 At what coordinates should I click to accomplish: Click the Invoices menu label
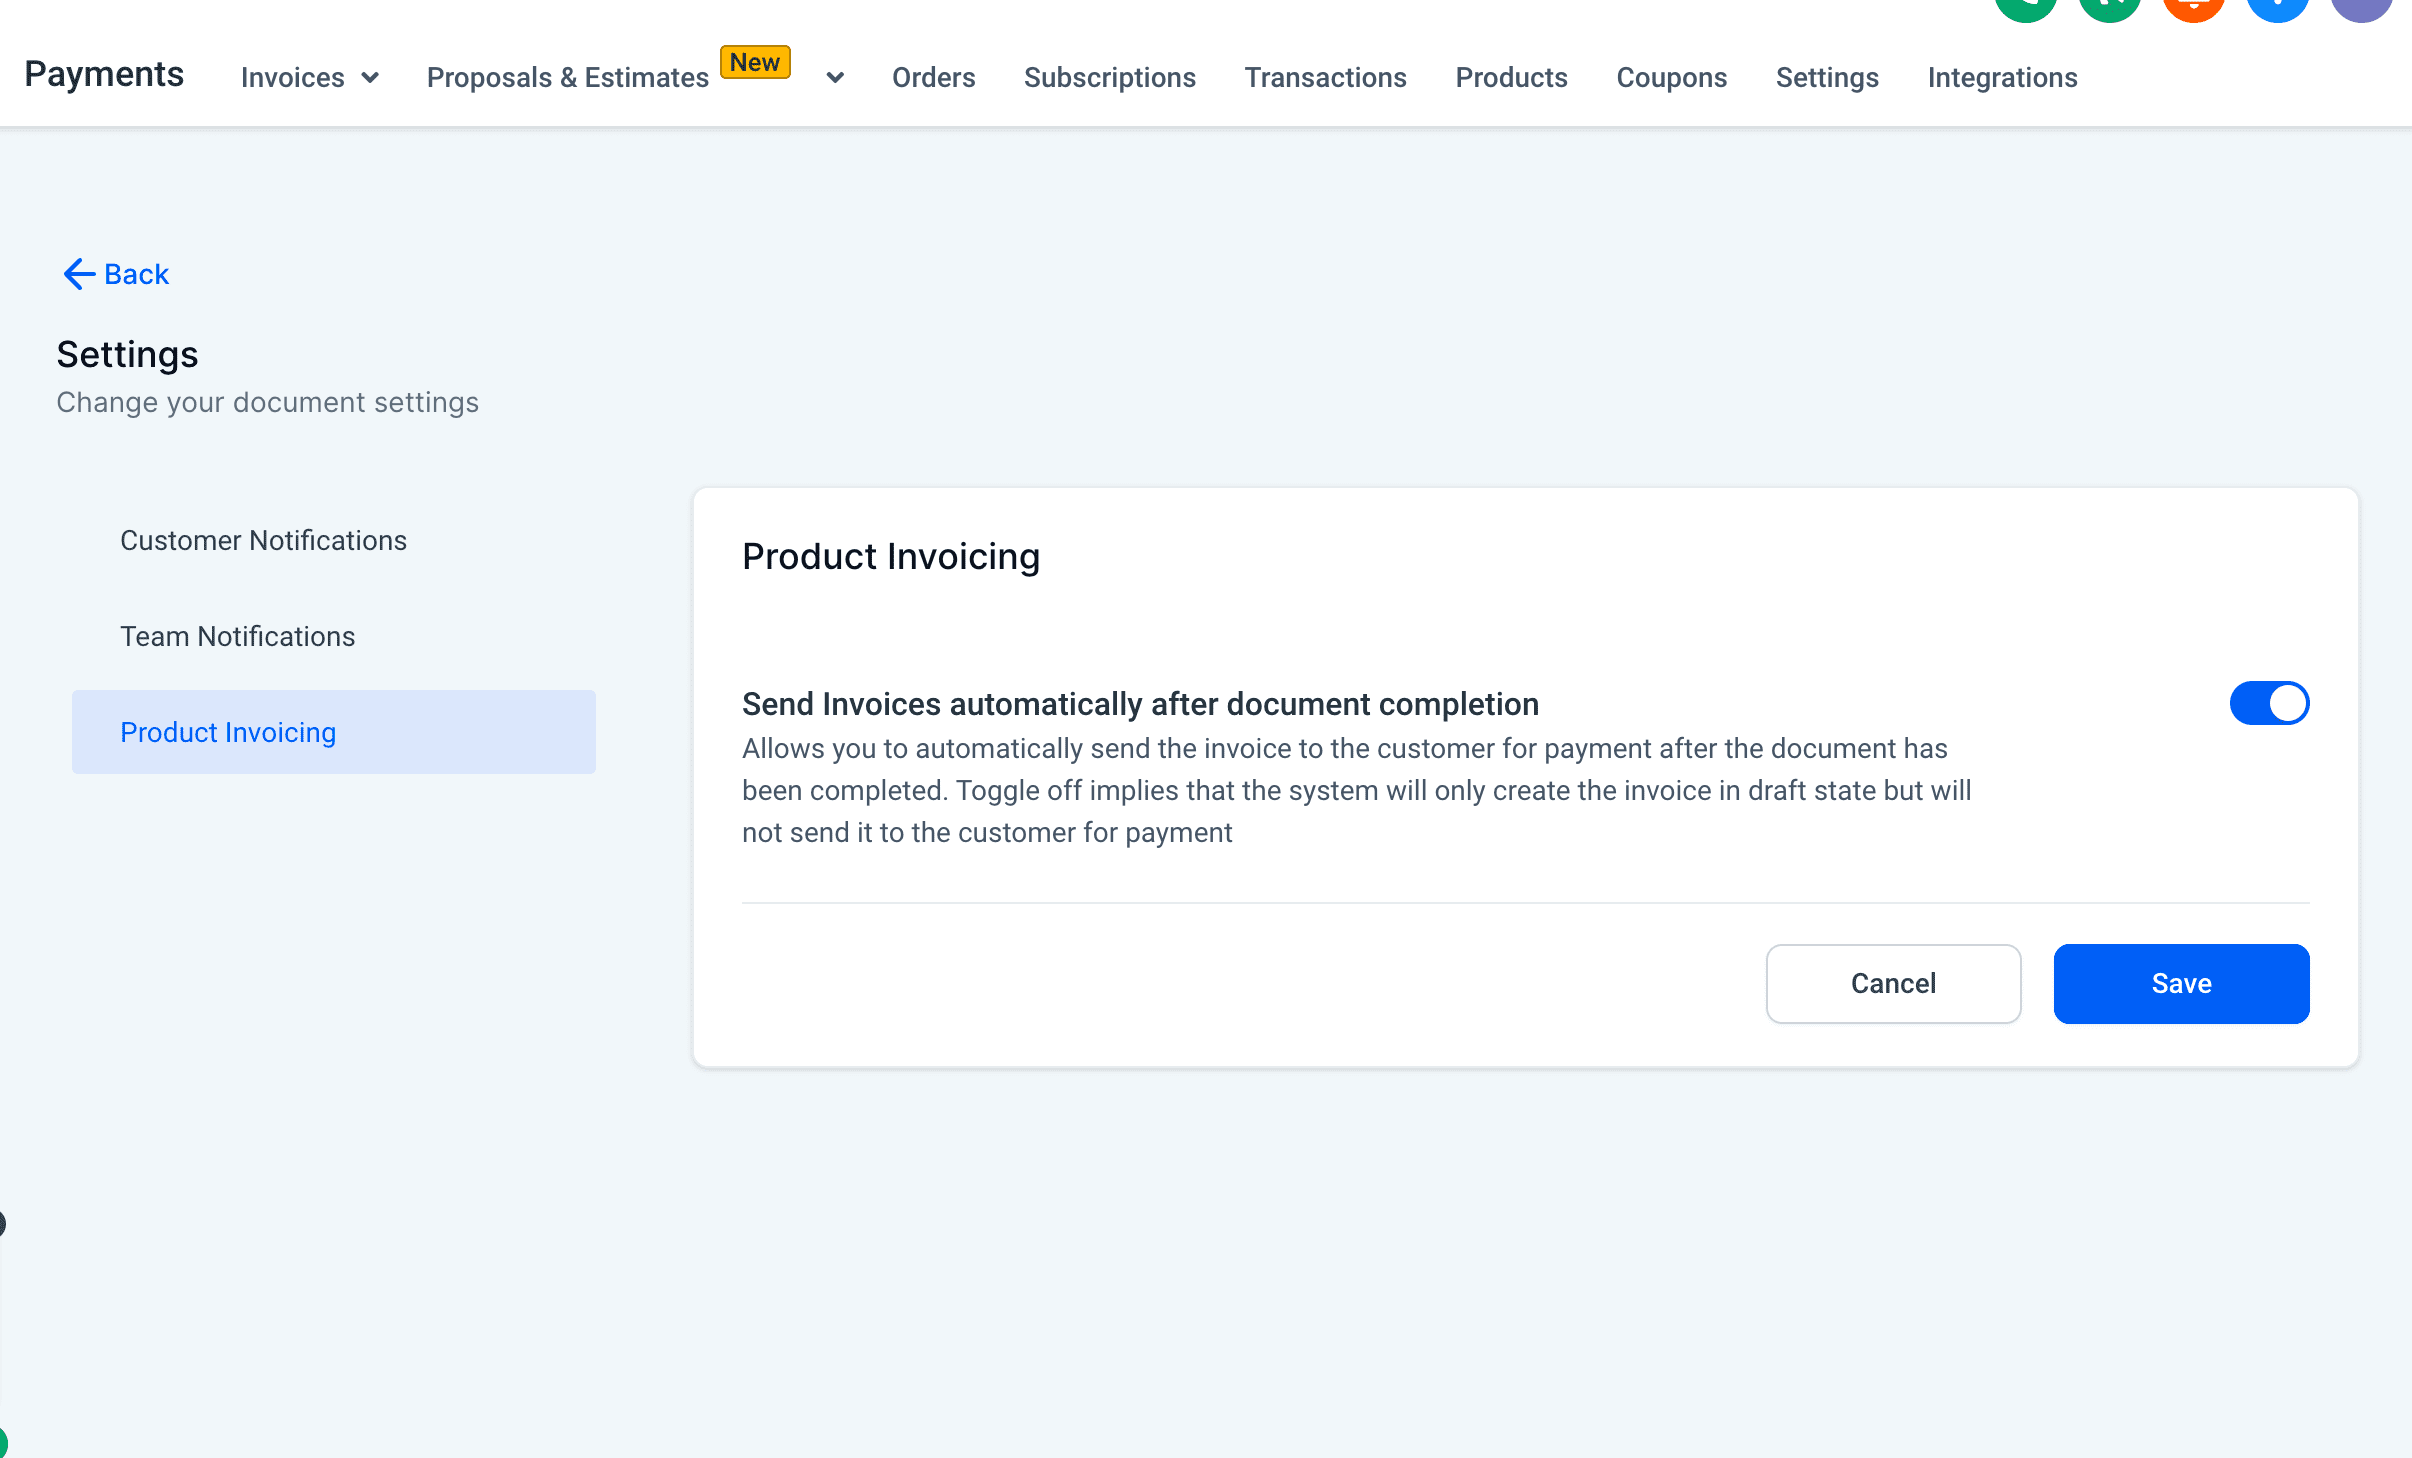292,78
